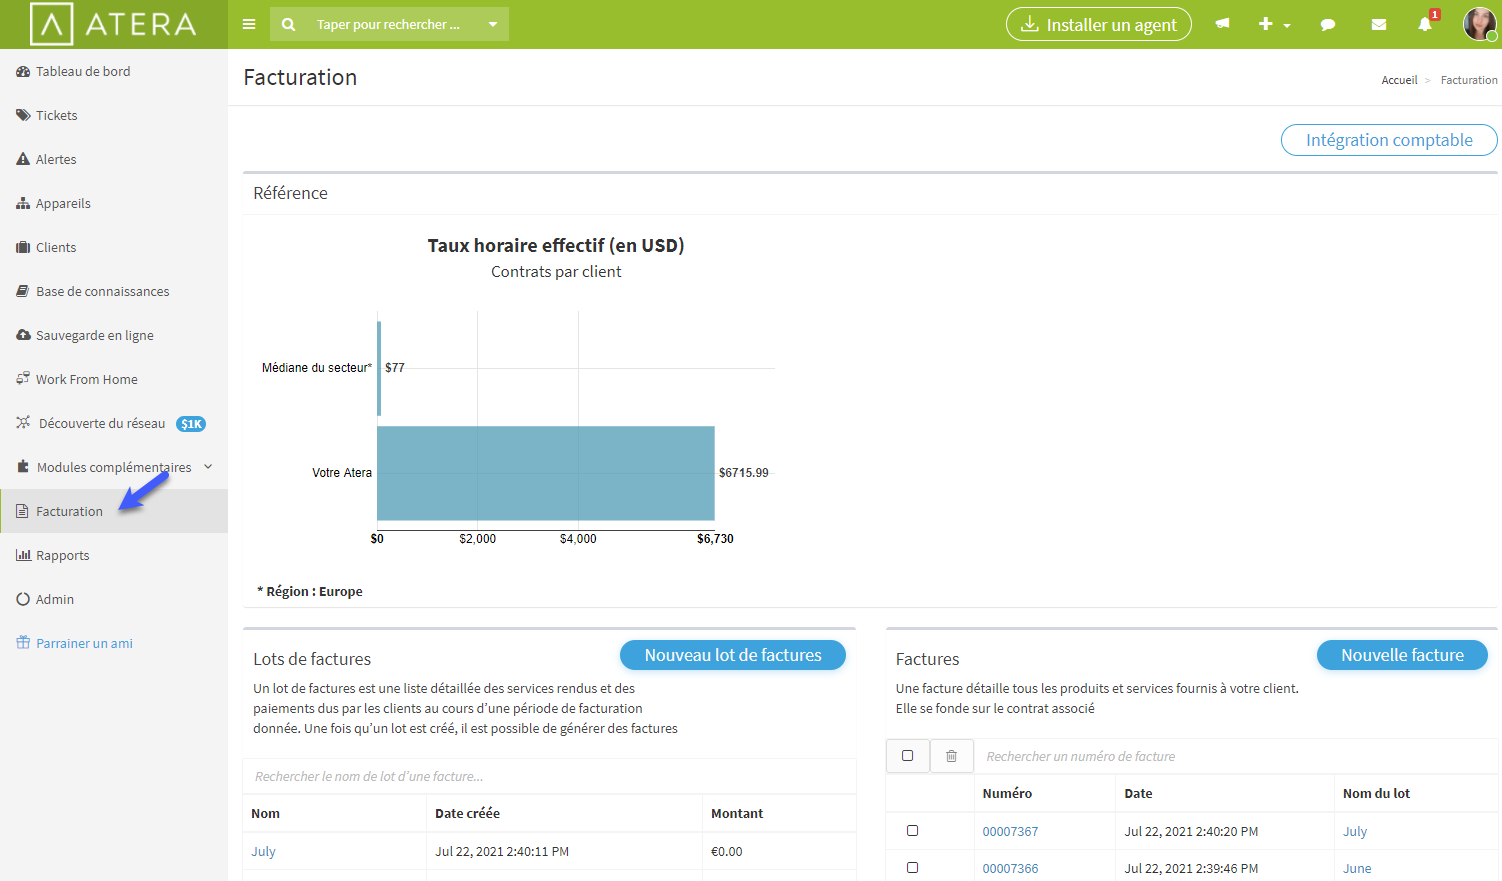The image size is (1502, 881).
Task: Click the Votre Atera chart bar
Action: 546,473
